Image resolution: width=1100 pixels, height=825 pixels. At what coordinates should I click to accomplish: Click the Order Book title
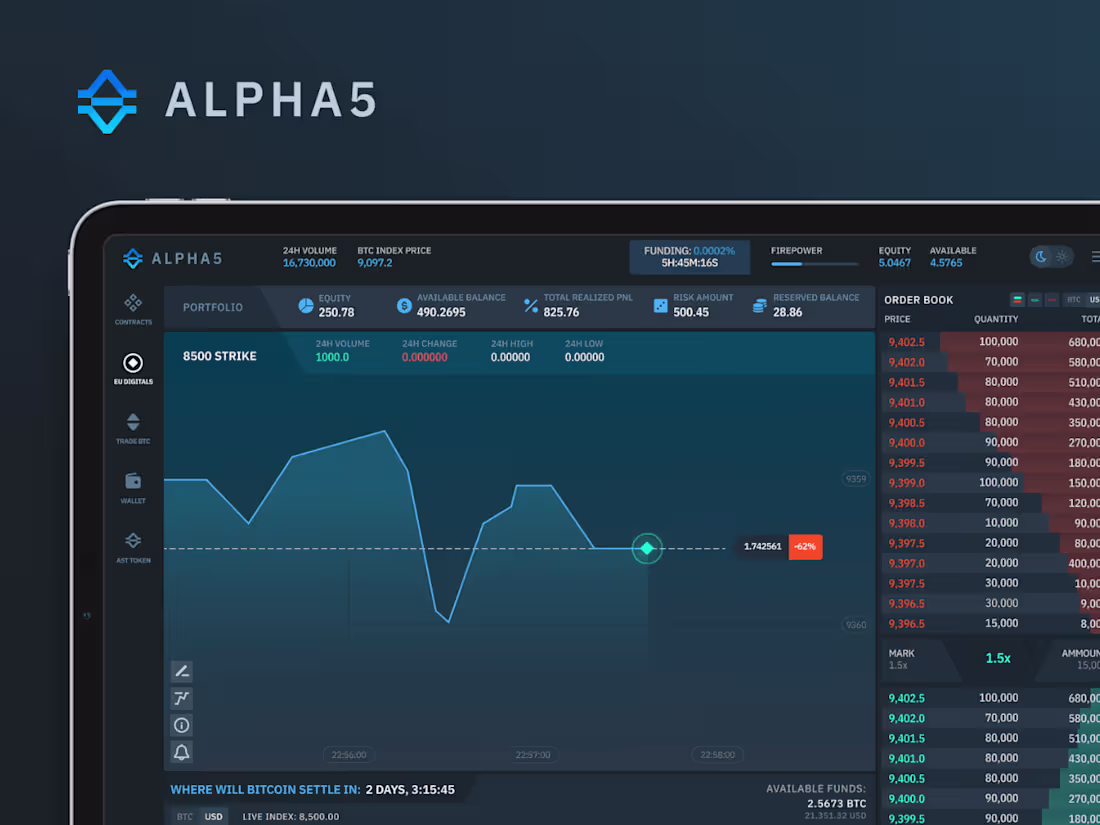[x=918, y=300]
